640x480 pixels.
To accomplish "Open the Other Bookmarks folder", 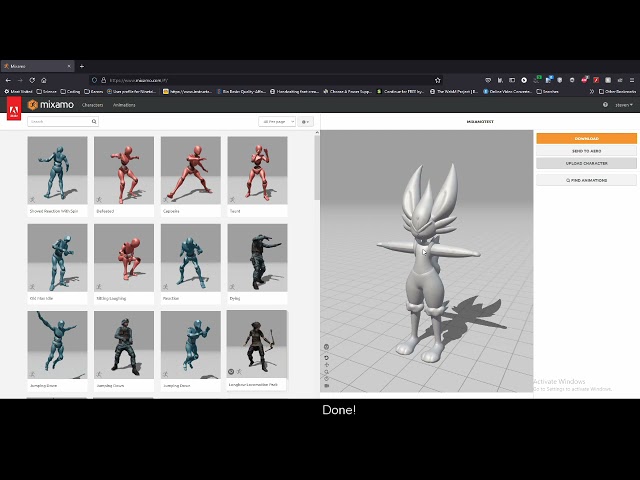I will click(617, 91).
